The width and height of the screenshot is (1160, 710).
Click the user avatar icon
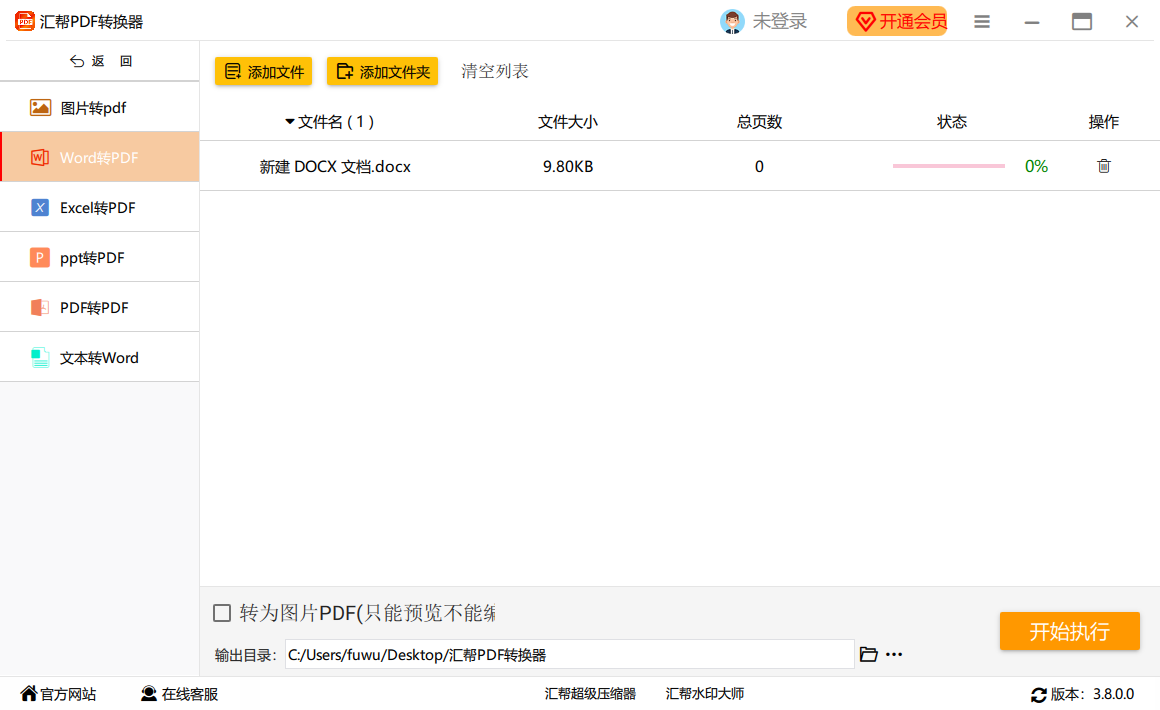(732, 21)
